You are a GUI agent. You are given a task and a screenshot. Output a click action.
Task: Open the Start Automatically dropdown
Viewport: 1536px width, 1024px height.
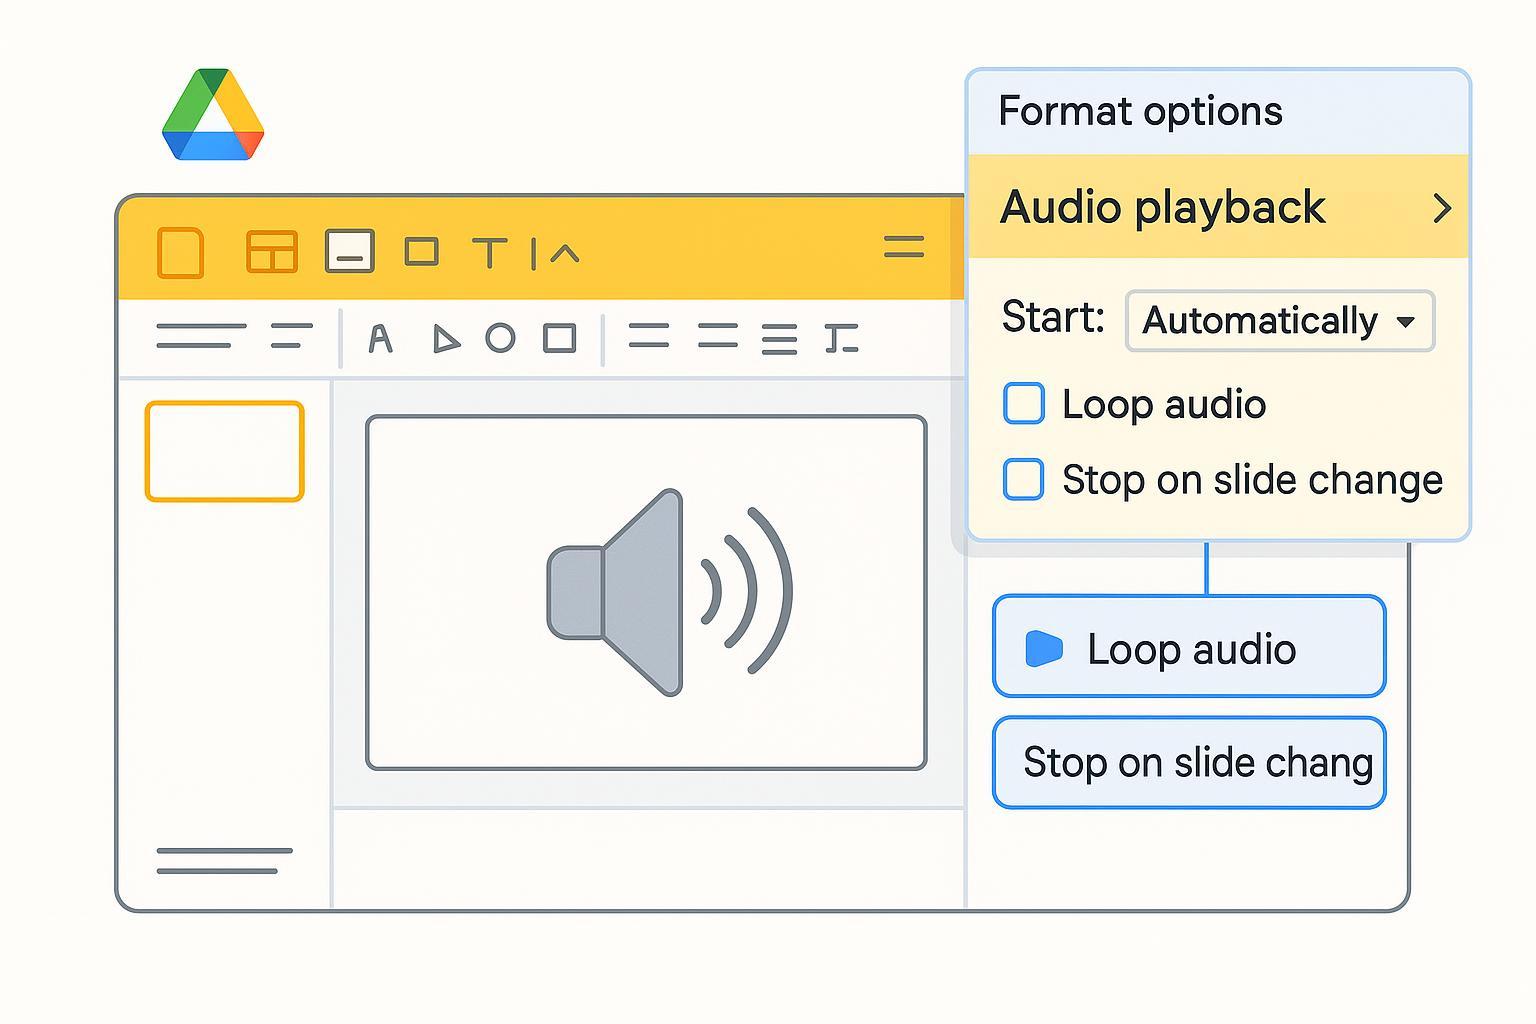tap(1280, 321)
